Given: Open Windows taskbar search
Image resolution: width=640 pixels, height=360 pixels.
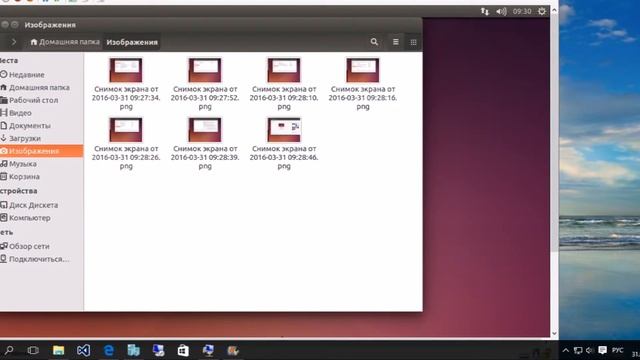Looking at the screenshot, I should pyautogui.click(x=9, y=350).
